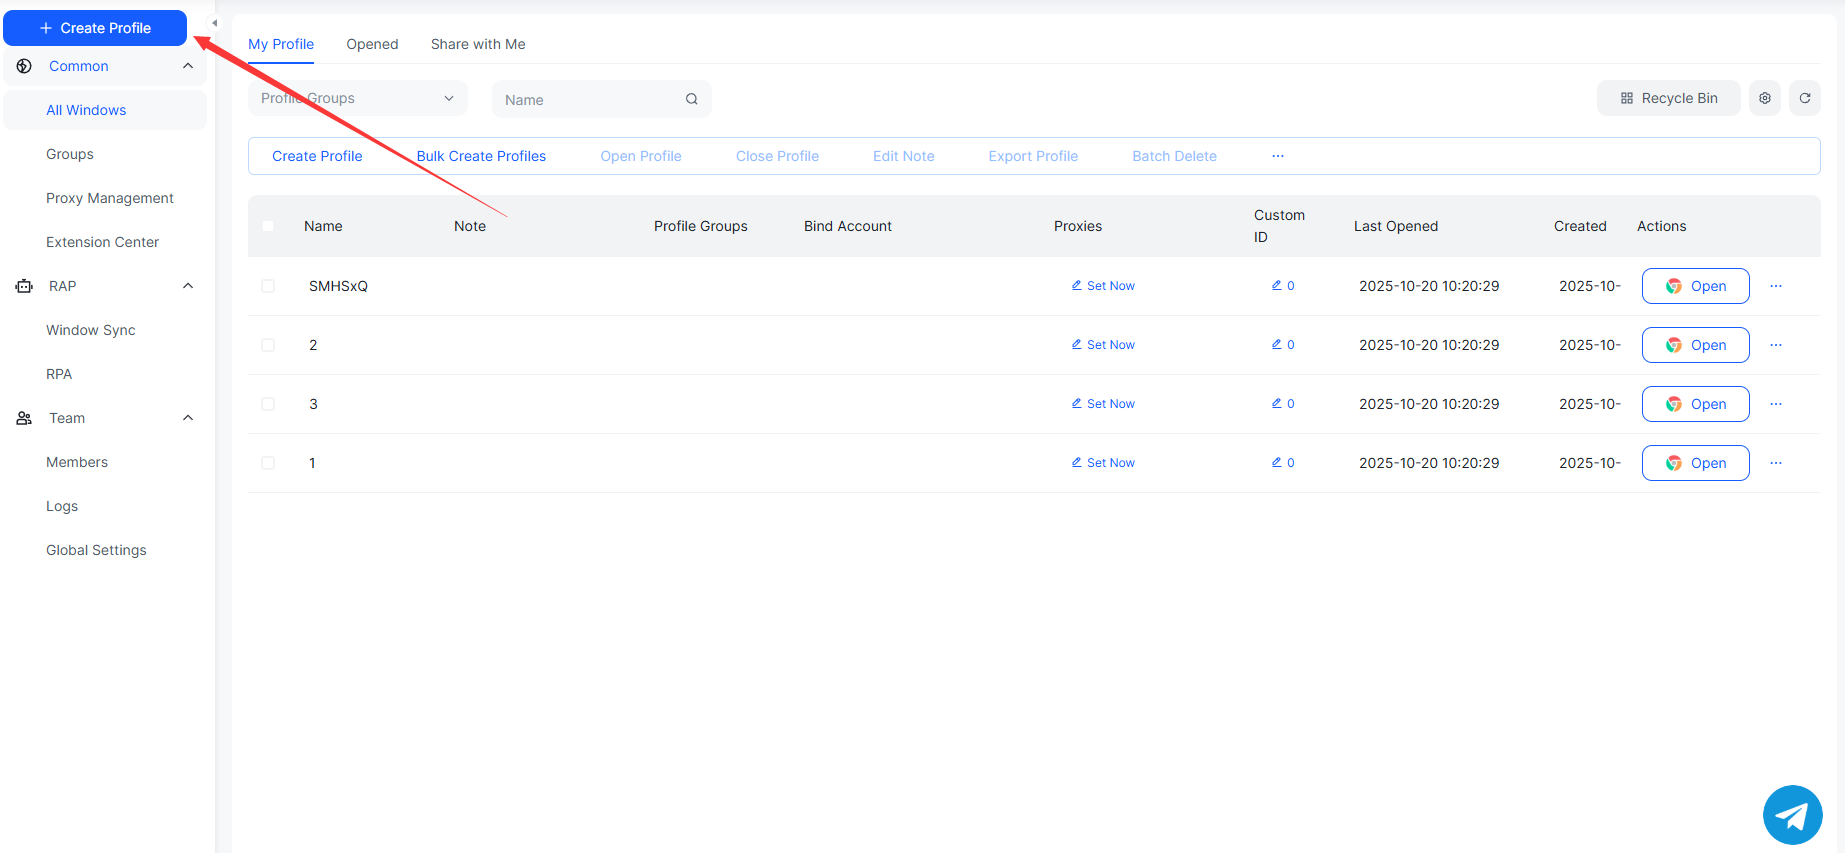Check the select-all checkbox in the table header

268,226
